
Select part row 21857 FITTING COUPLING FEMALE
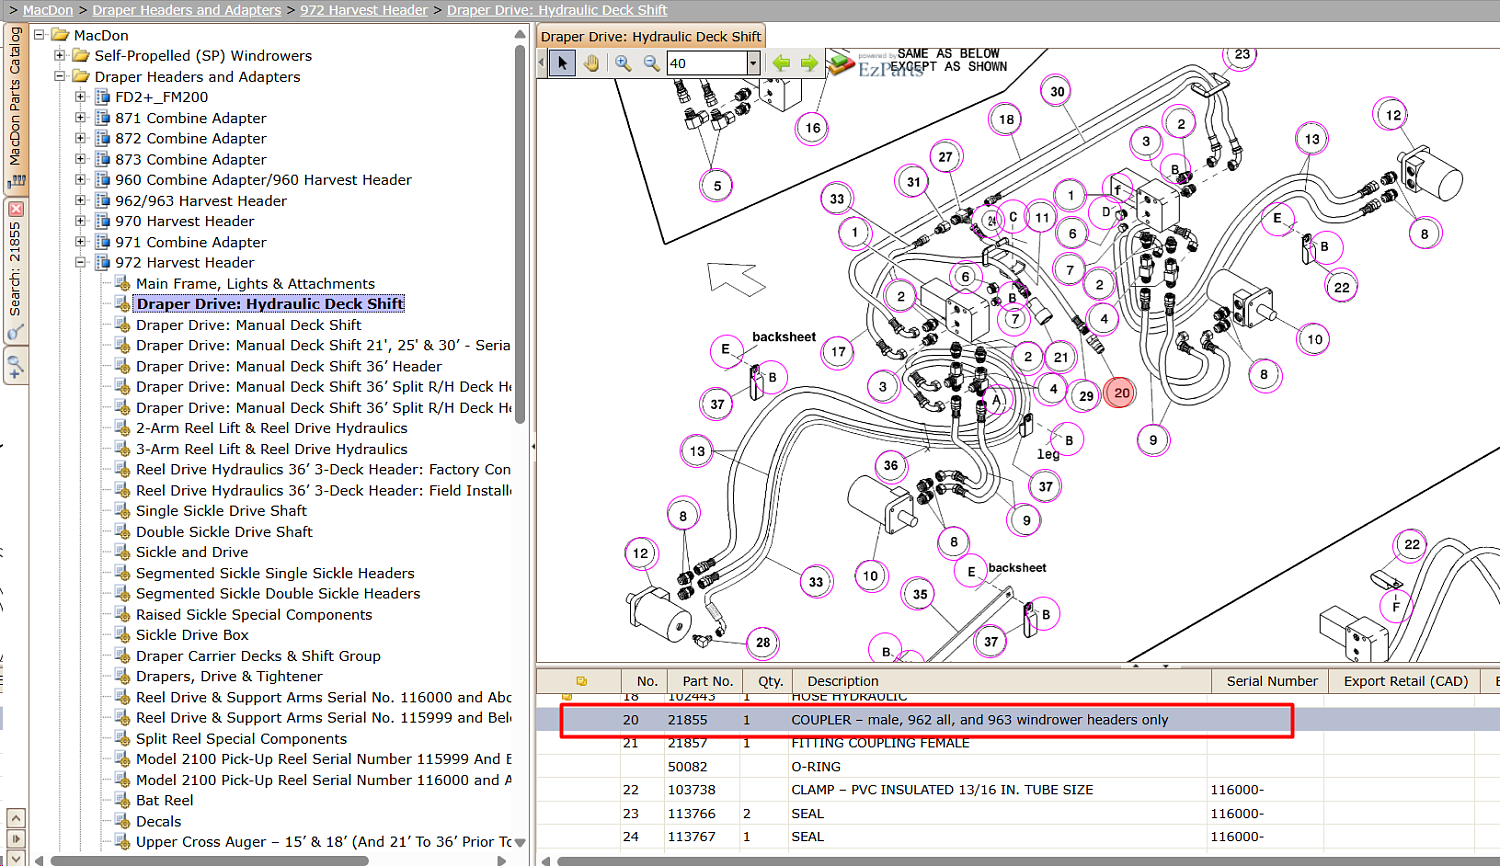click(1018, 743)
